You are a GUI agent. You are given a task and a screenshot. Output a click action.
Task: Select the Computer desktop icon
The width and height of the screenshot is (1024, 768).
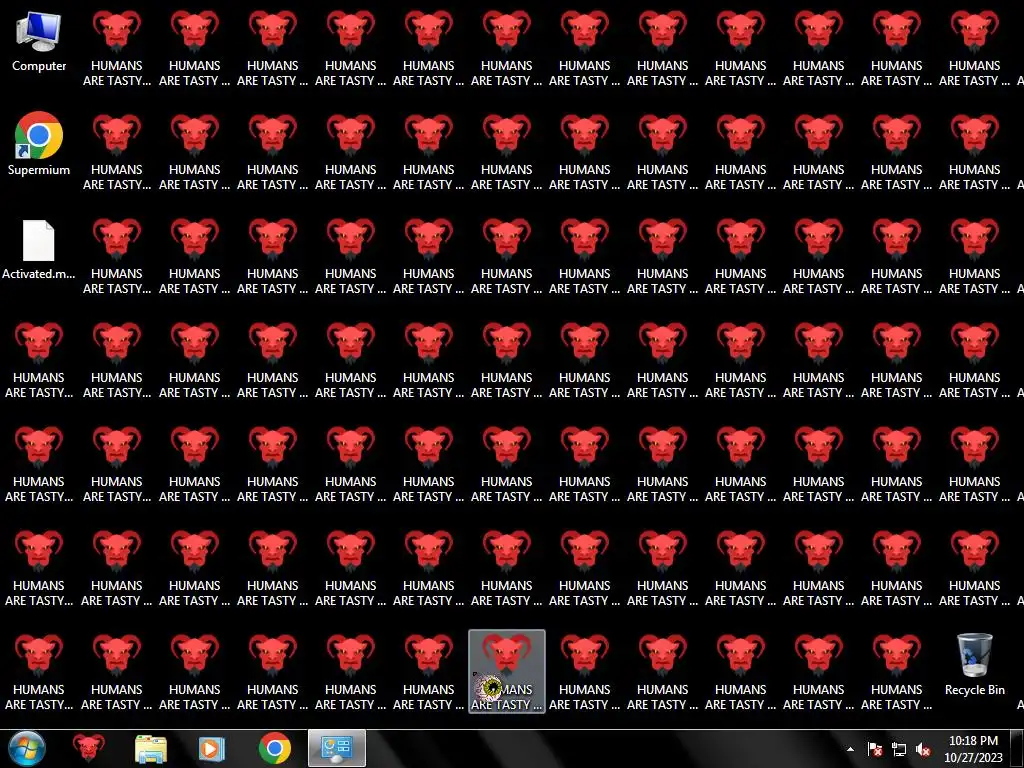point(39,42)
